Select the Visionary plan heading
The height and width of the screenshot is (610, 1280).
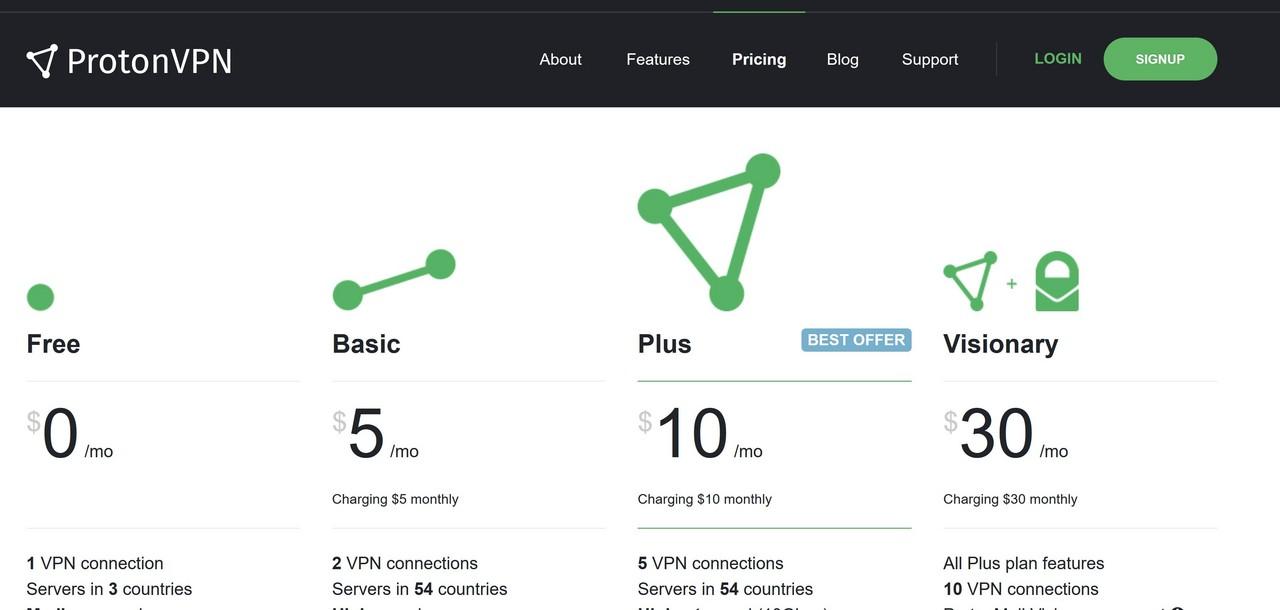coord(1000,344)
